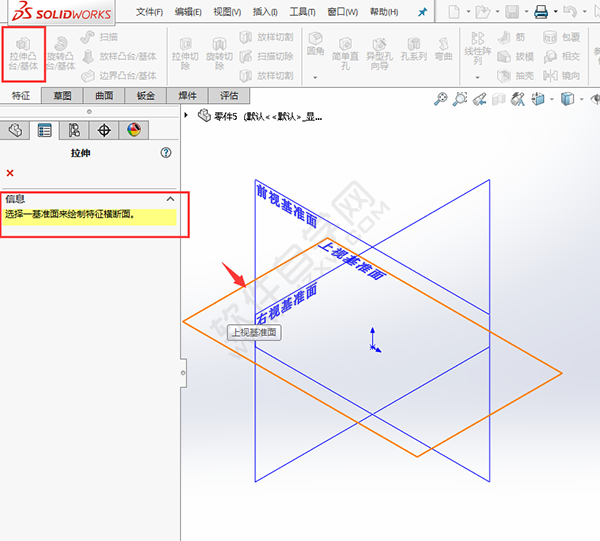
Task: Choose the 扫描 sweep boss tool
Action: pos(99,37)
